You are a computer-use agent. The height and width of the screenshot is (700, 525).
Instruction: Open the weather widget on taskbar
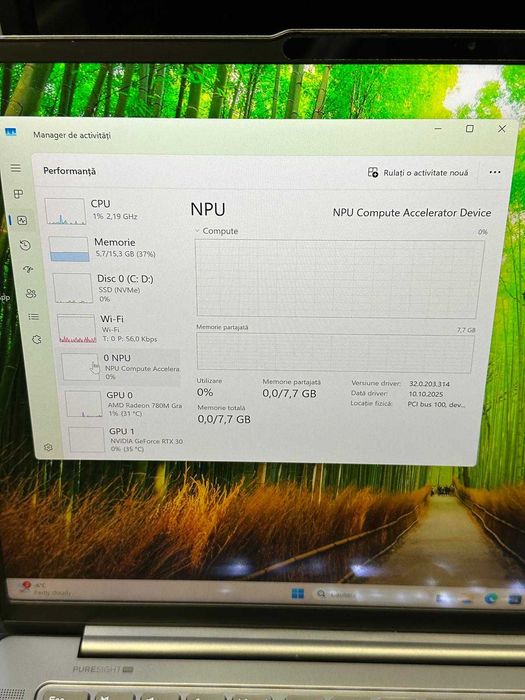[x=44, y=588]
